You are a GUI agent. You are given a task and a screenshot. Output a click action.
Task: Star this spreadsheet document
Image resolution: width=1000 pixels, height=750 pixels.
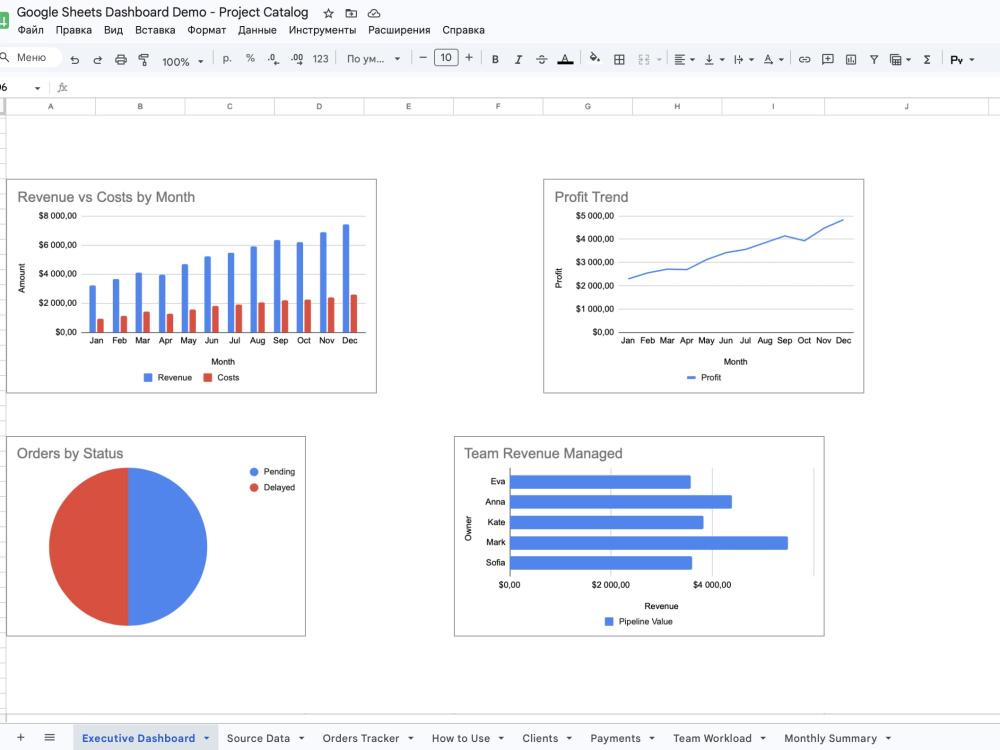328,13
